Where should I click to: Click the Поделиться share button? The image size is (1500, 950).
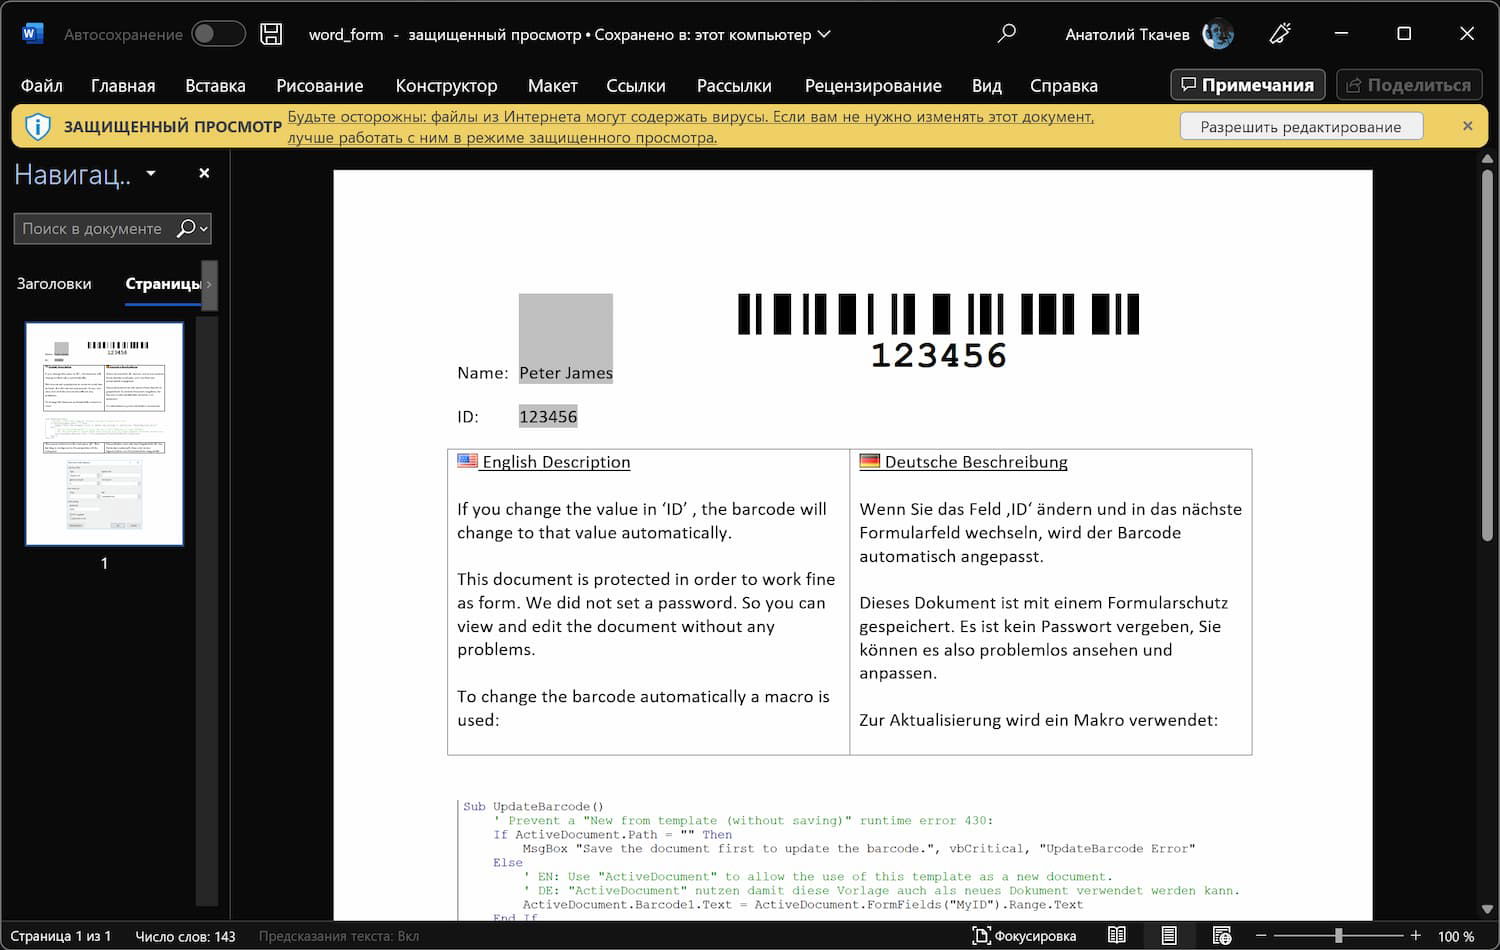point(1408,85)
